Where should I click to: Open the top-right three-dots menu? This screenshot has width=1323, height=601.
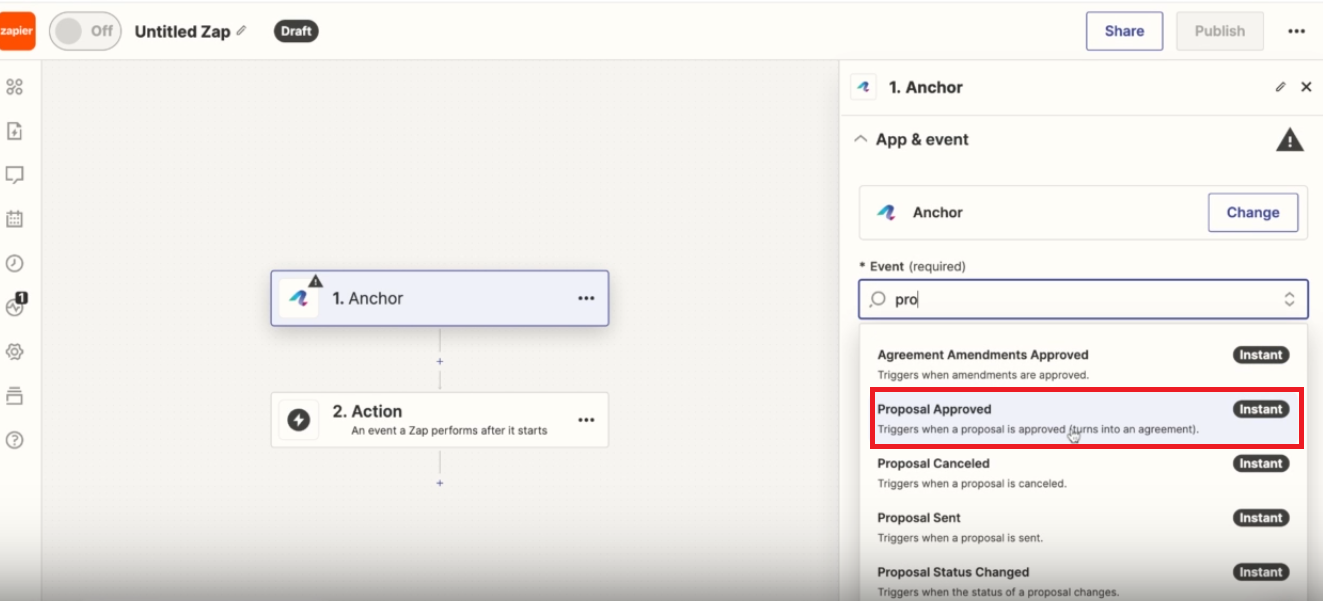tap(1296, 31)
